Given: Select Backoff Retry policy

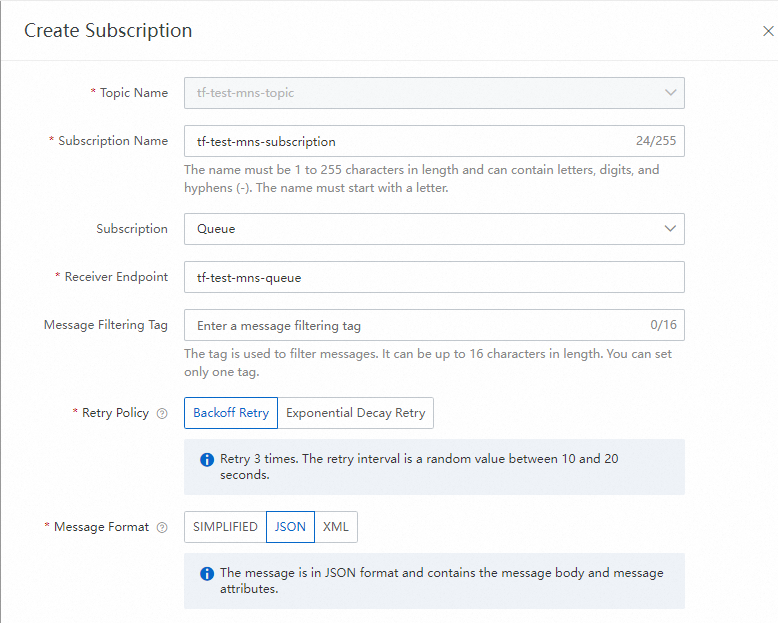Looking at the screenshot, I should coord(231,413).
